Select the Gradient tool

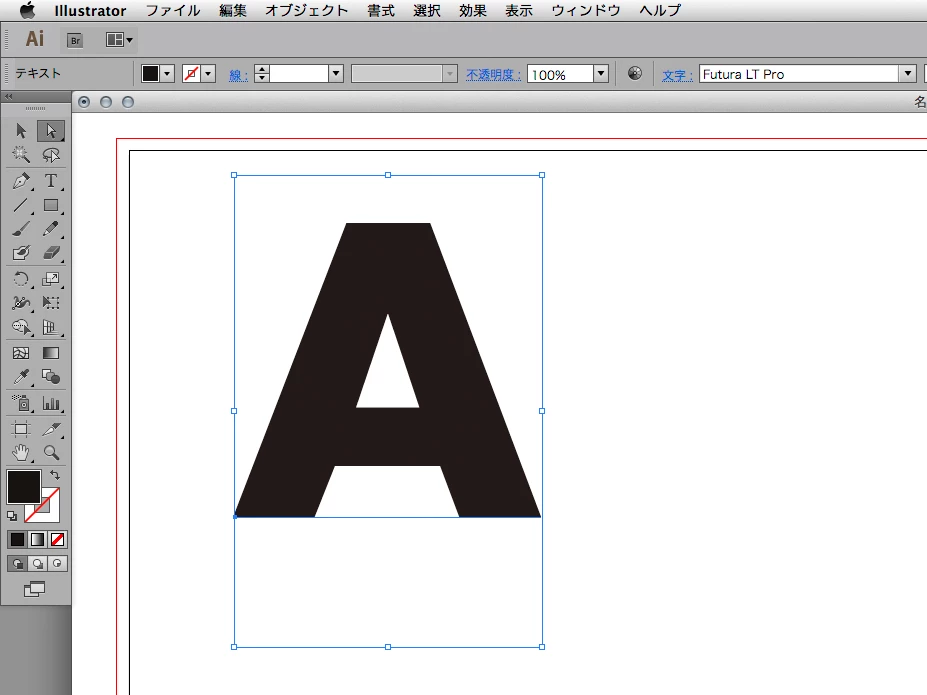coord(51,353)
